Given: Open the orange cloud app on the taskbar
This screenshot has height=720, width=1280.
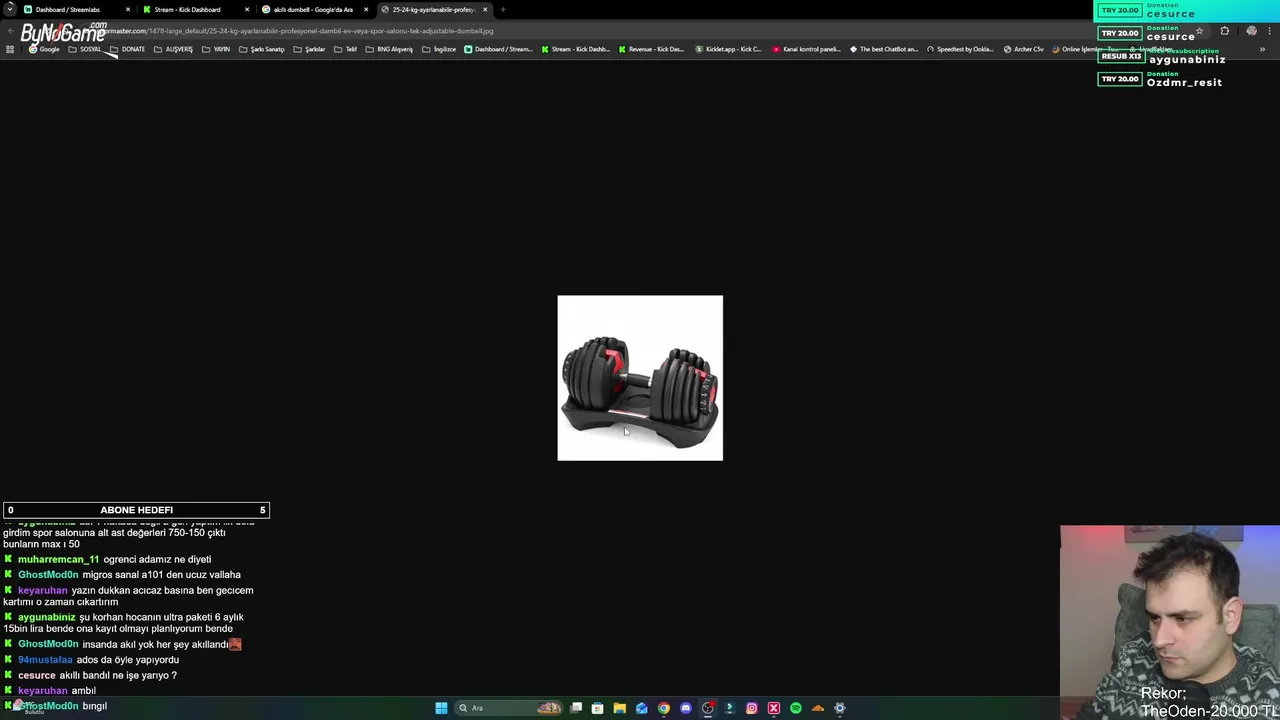Looking at the screenshot, I should click(x=817, y=708).
